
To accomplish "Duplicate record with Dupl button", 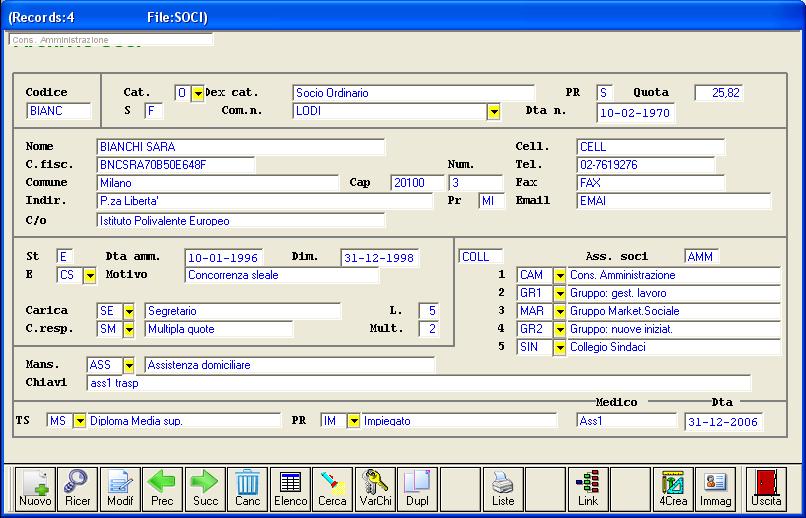I will 417,489.
